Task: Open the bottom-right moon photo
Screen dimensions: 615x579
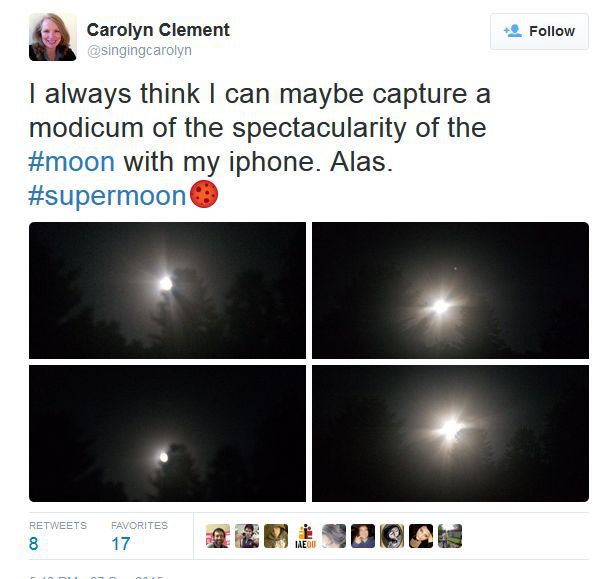Action: point(450,433)
